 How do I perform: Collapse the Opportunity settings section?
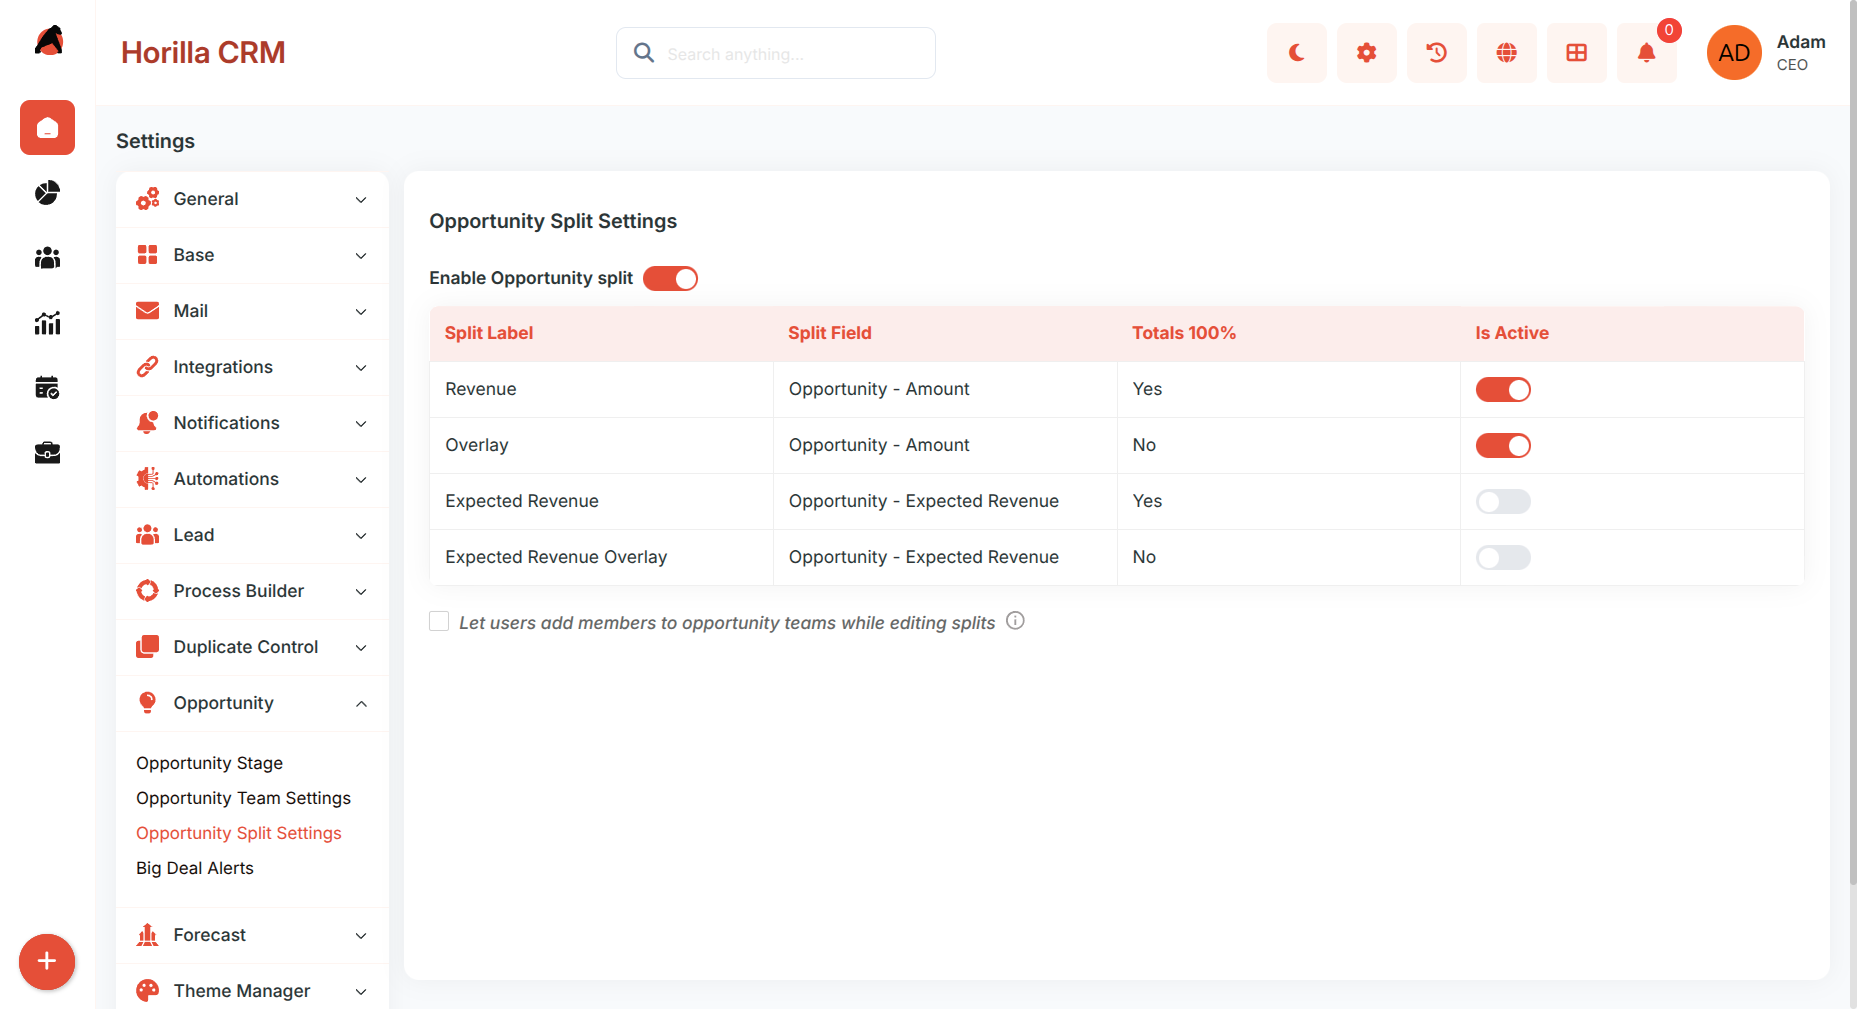(x=252, y=703)
